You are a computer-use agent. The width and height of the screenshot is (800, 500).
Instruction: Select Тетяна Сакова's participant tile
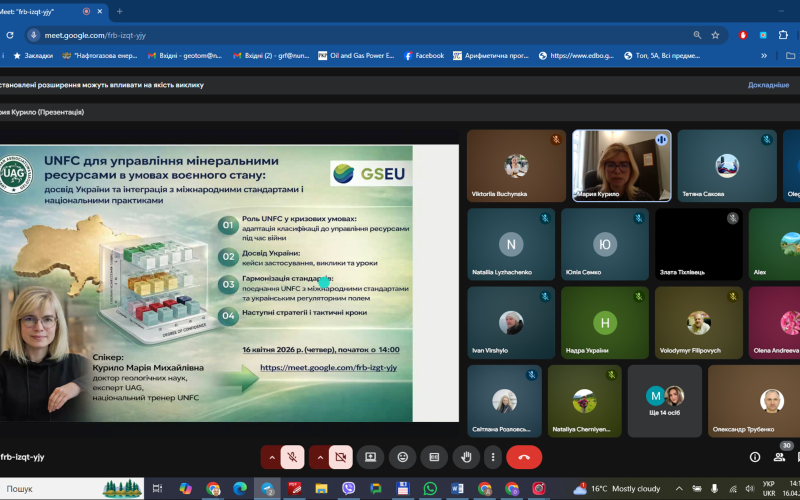[x=727, y=166]
